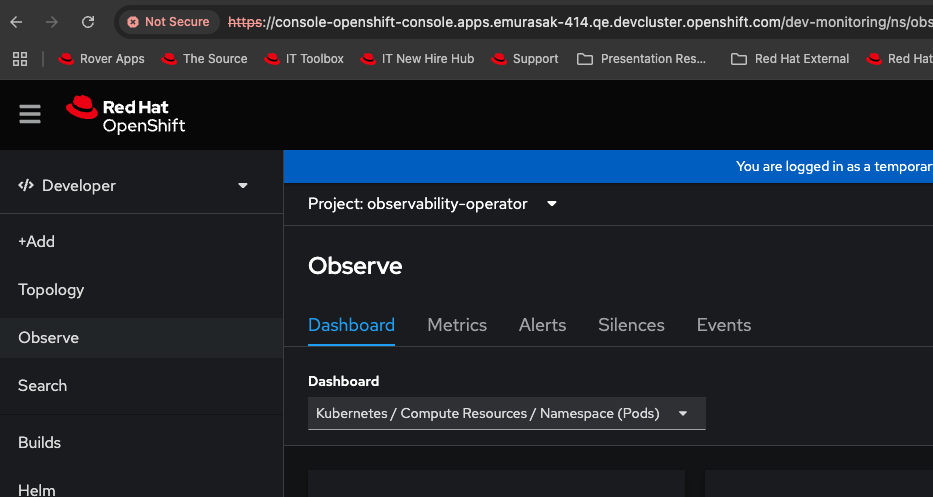Open Presentation Resources bookmark folder
The height and width of the screenshot is (497, 933).
click(642, 59)
